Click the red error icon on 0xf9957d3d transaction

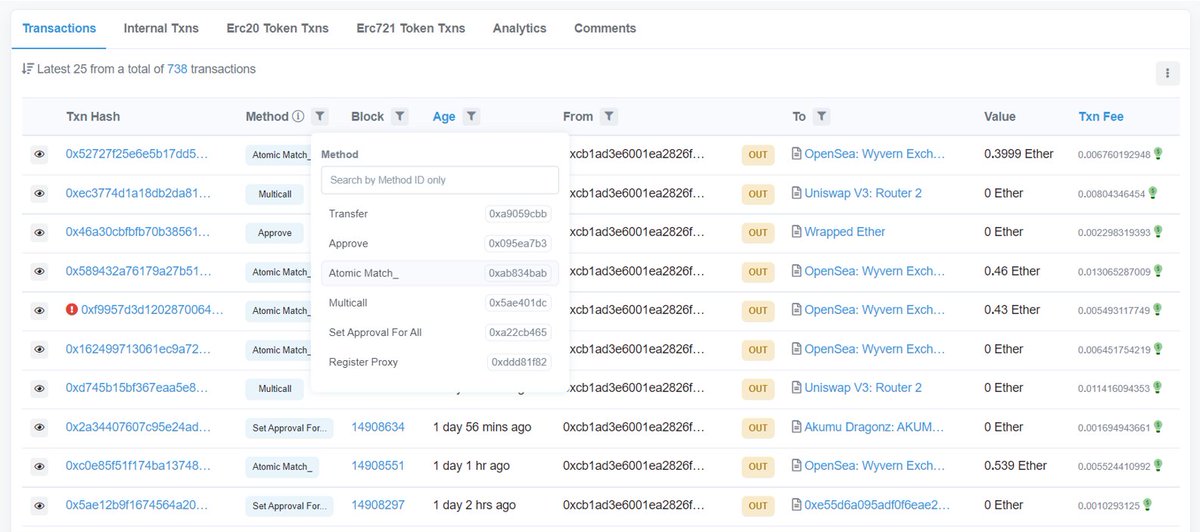click(x=71, y=310)
